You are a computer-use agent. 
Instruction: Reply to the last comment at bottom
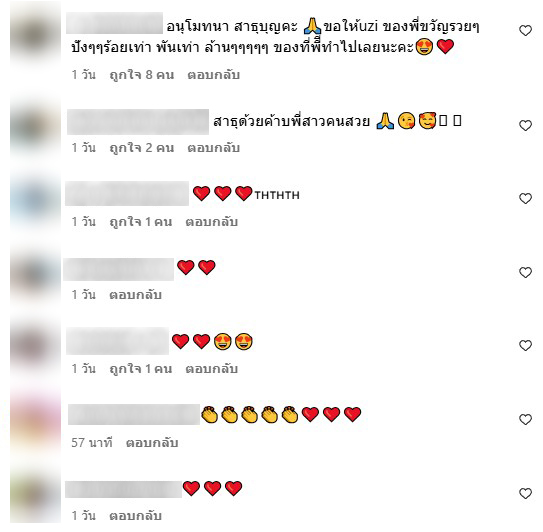coord(135,516)
